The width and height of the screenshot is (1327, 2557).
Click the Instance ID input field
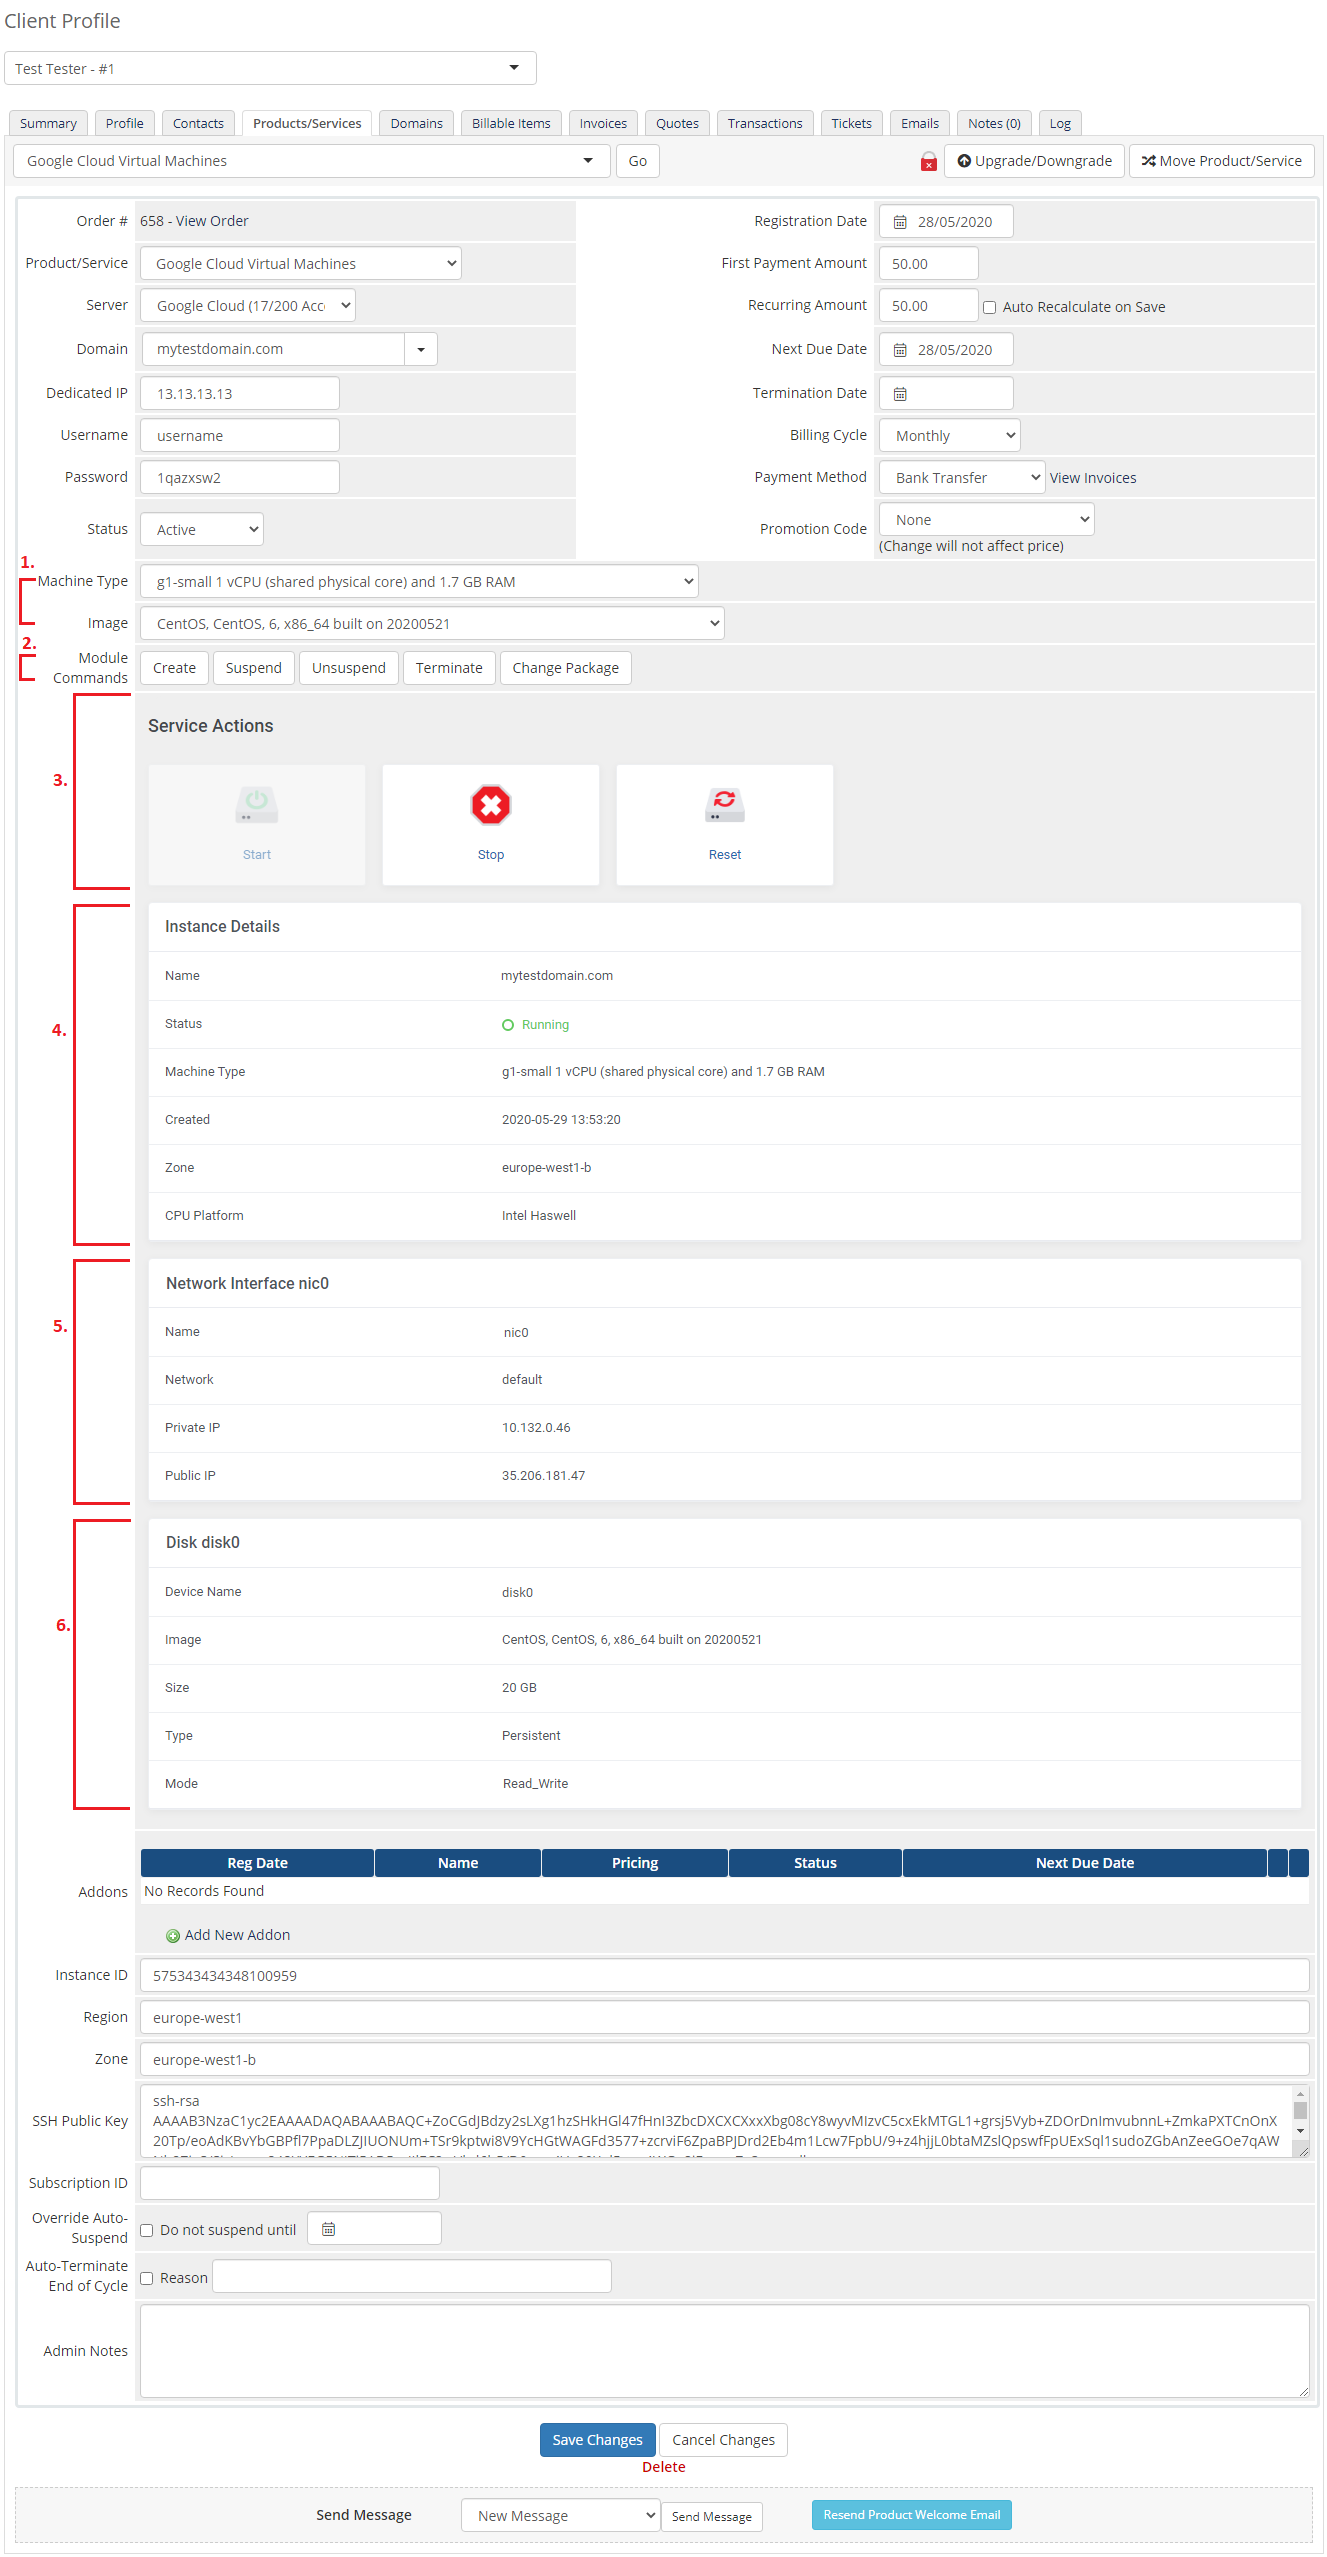[x=725, y=1976]
